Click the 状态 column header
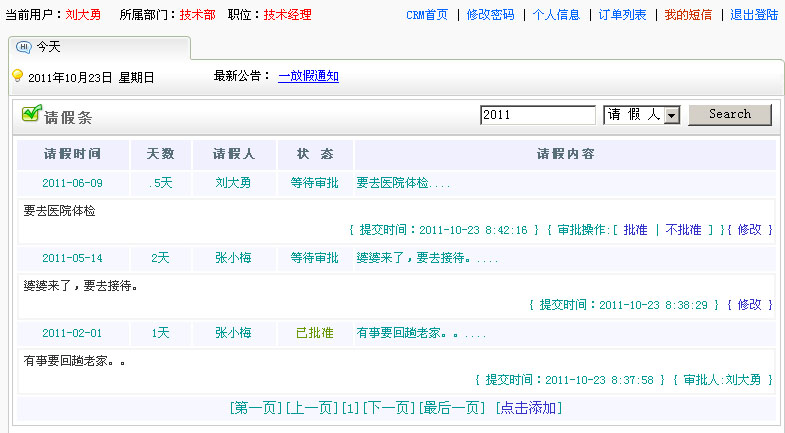Viewport: 785px width, 433px height. (x=315, y=154)
